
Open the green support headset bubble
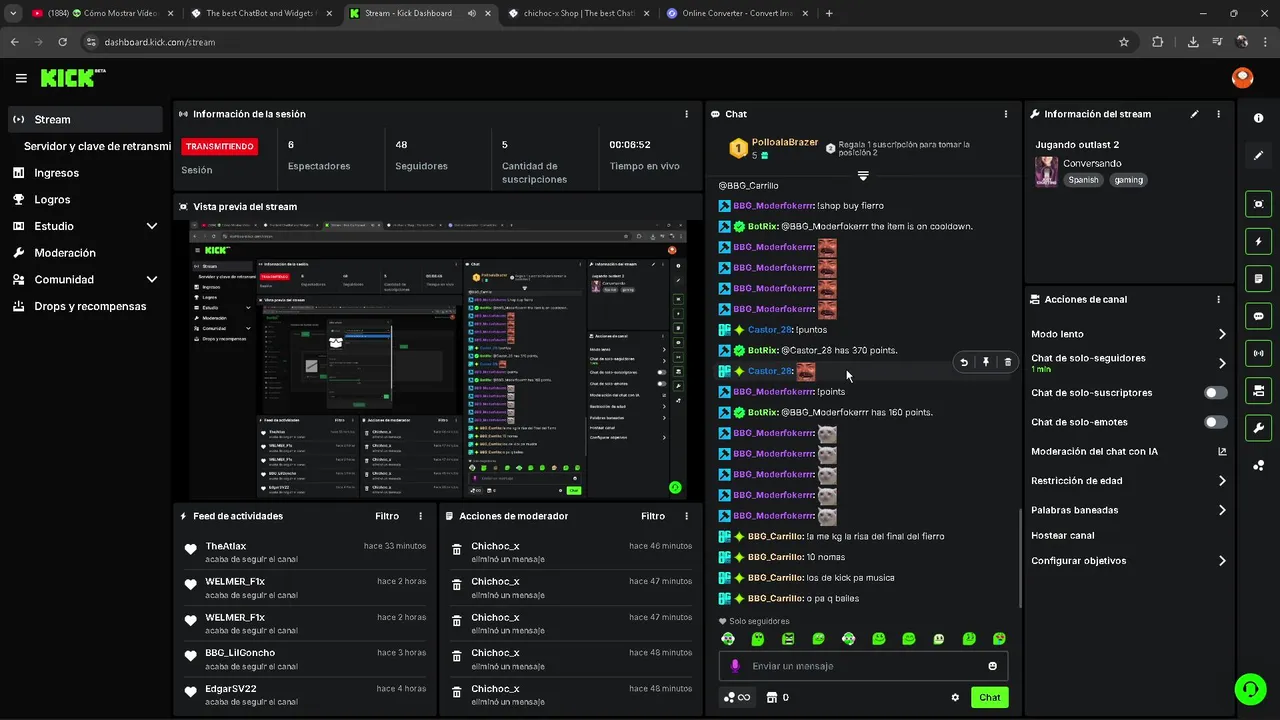tap(1249, 688)
